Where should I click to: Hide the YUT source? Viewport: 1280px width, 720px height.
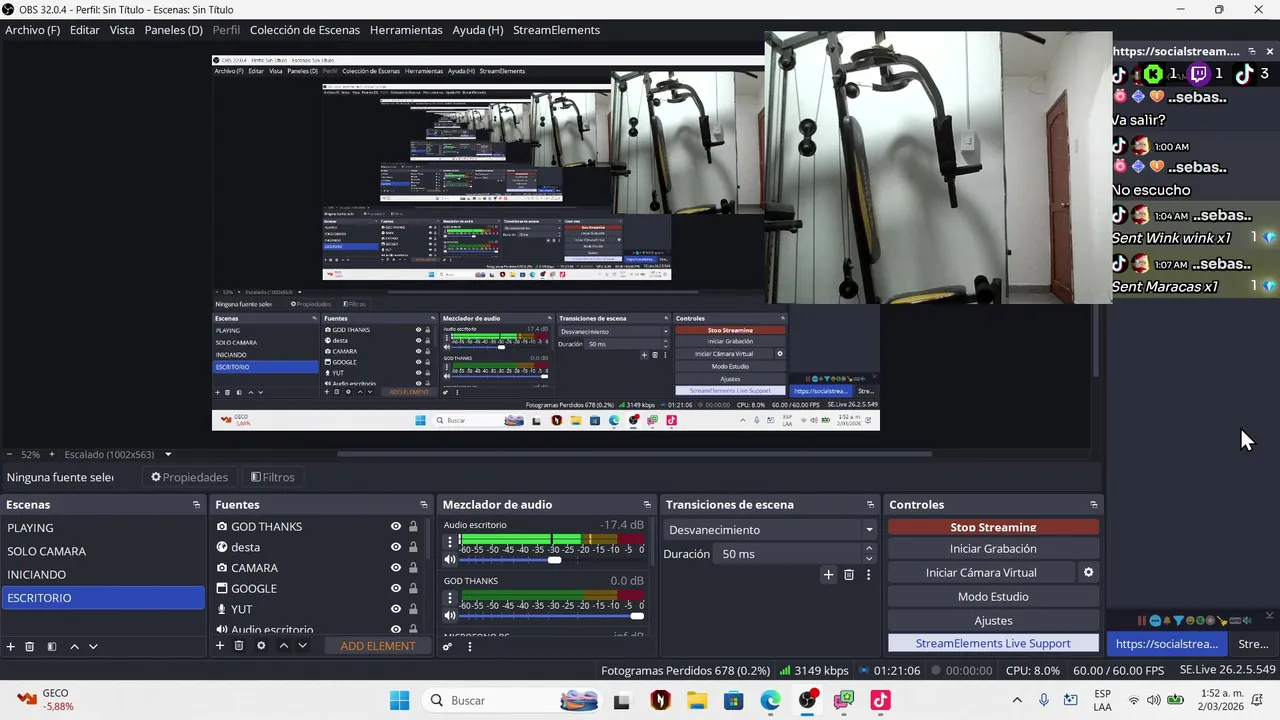pos(396,609)
